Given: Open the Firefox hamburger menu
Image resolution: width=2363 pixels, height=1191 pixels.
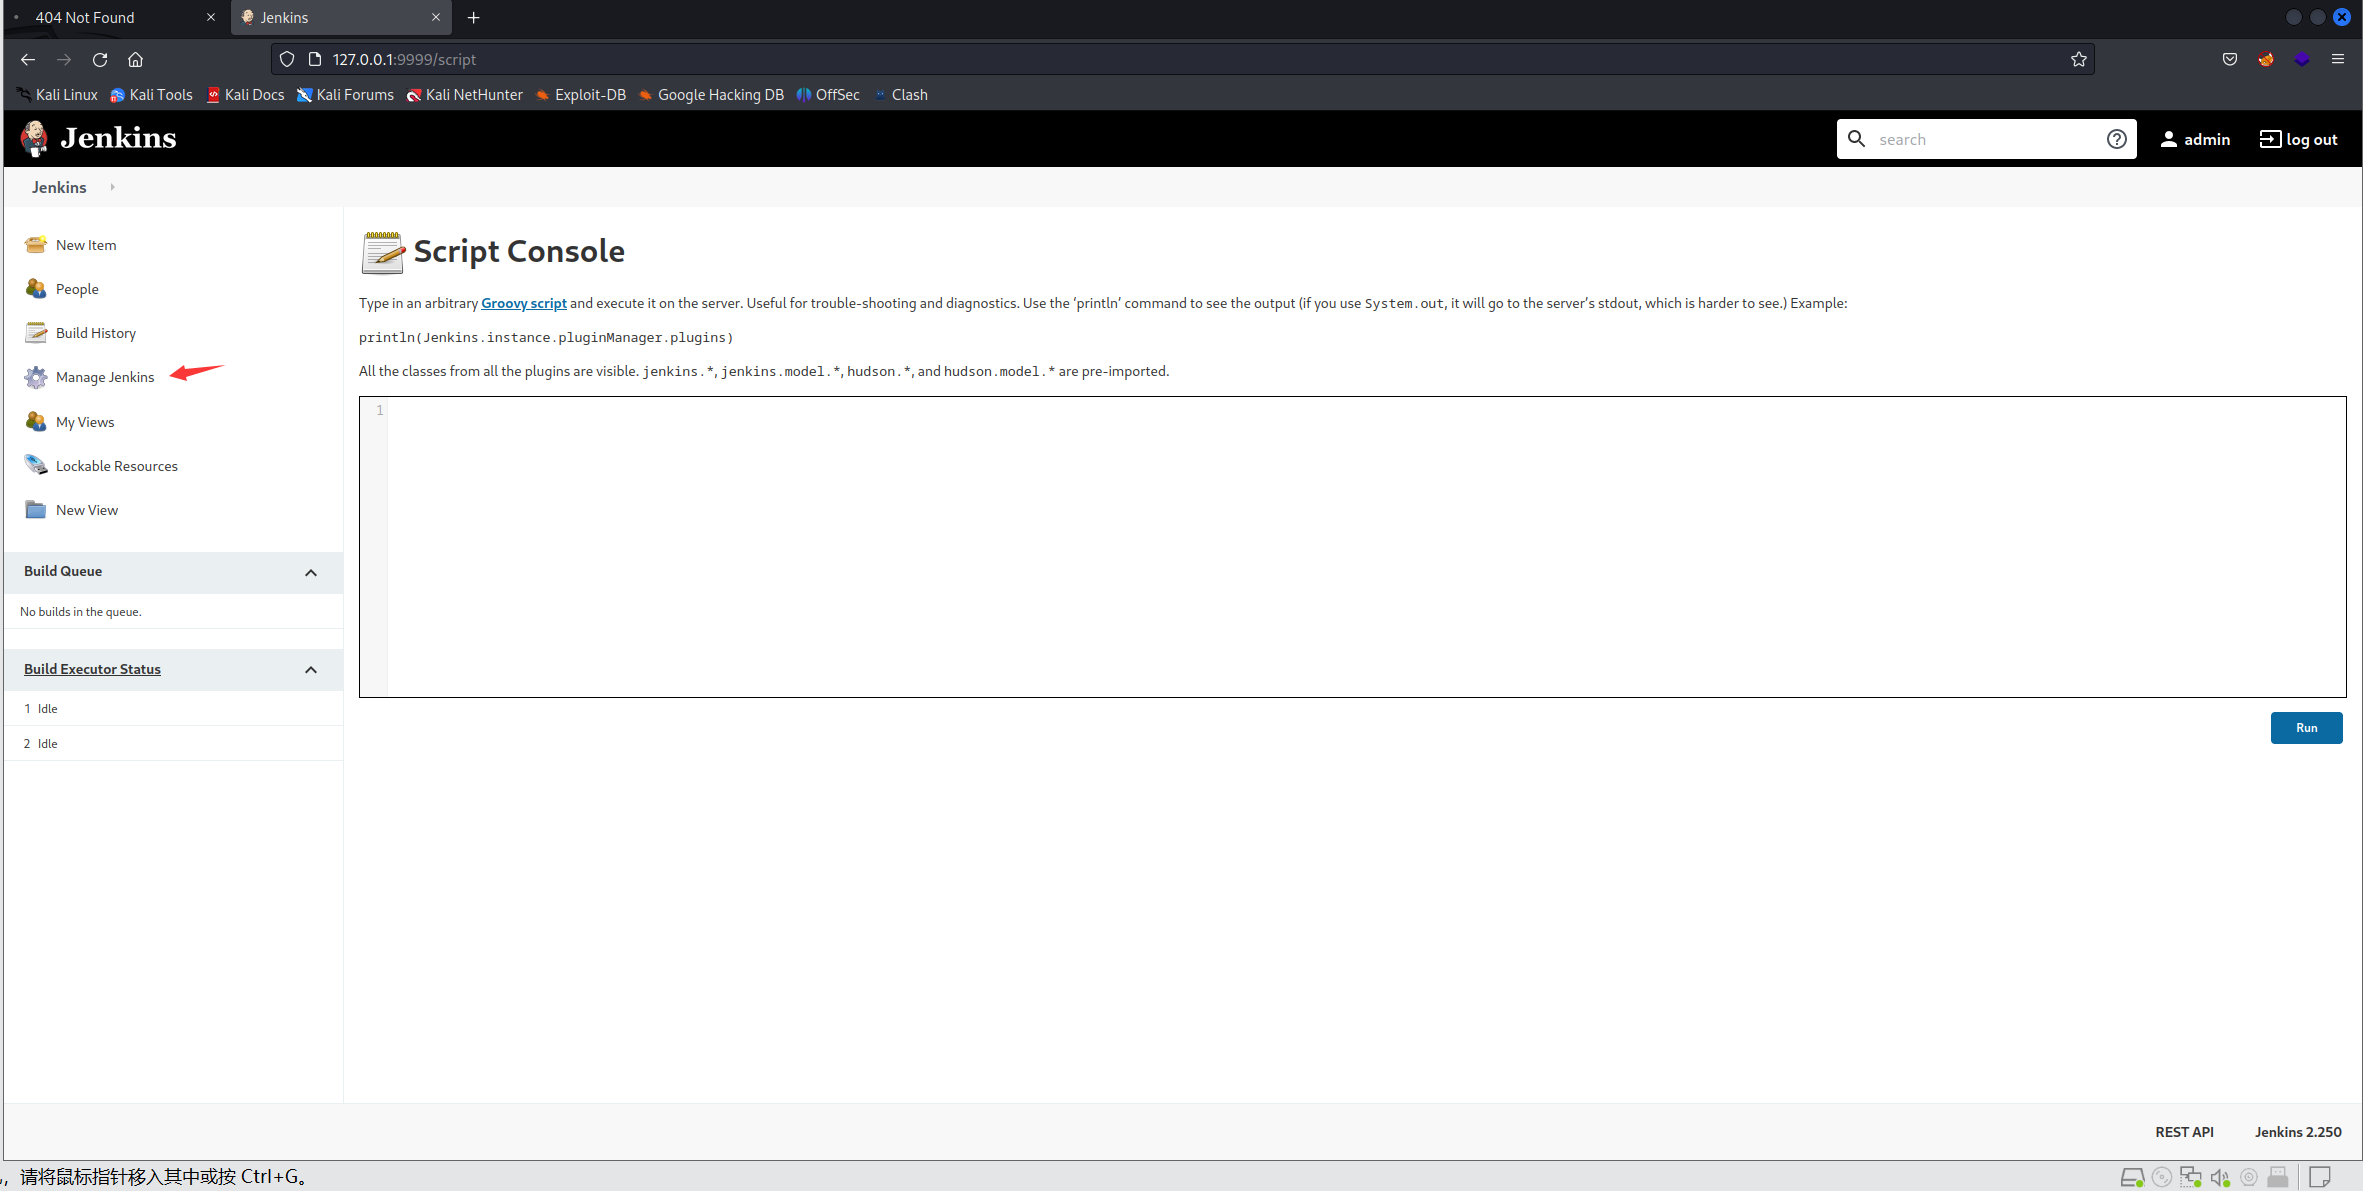Looking at the screenshot, I should pyautogui.click(x=2337, y=59).
